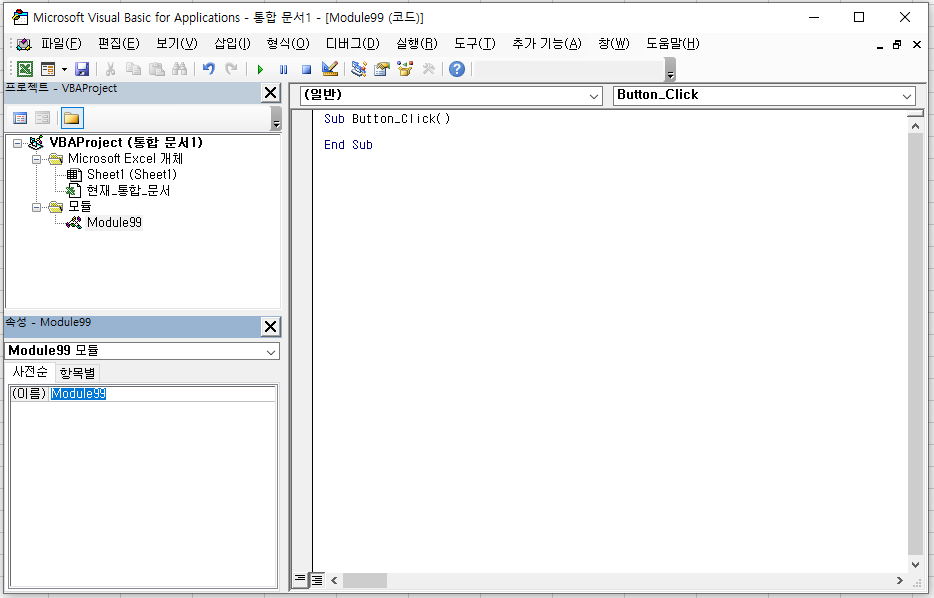Collapse the 모듈 folder

(36, 207)
